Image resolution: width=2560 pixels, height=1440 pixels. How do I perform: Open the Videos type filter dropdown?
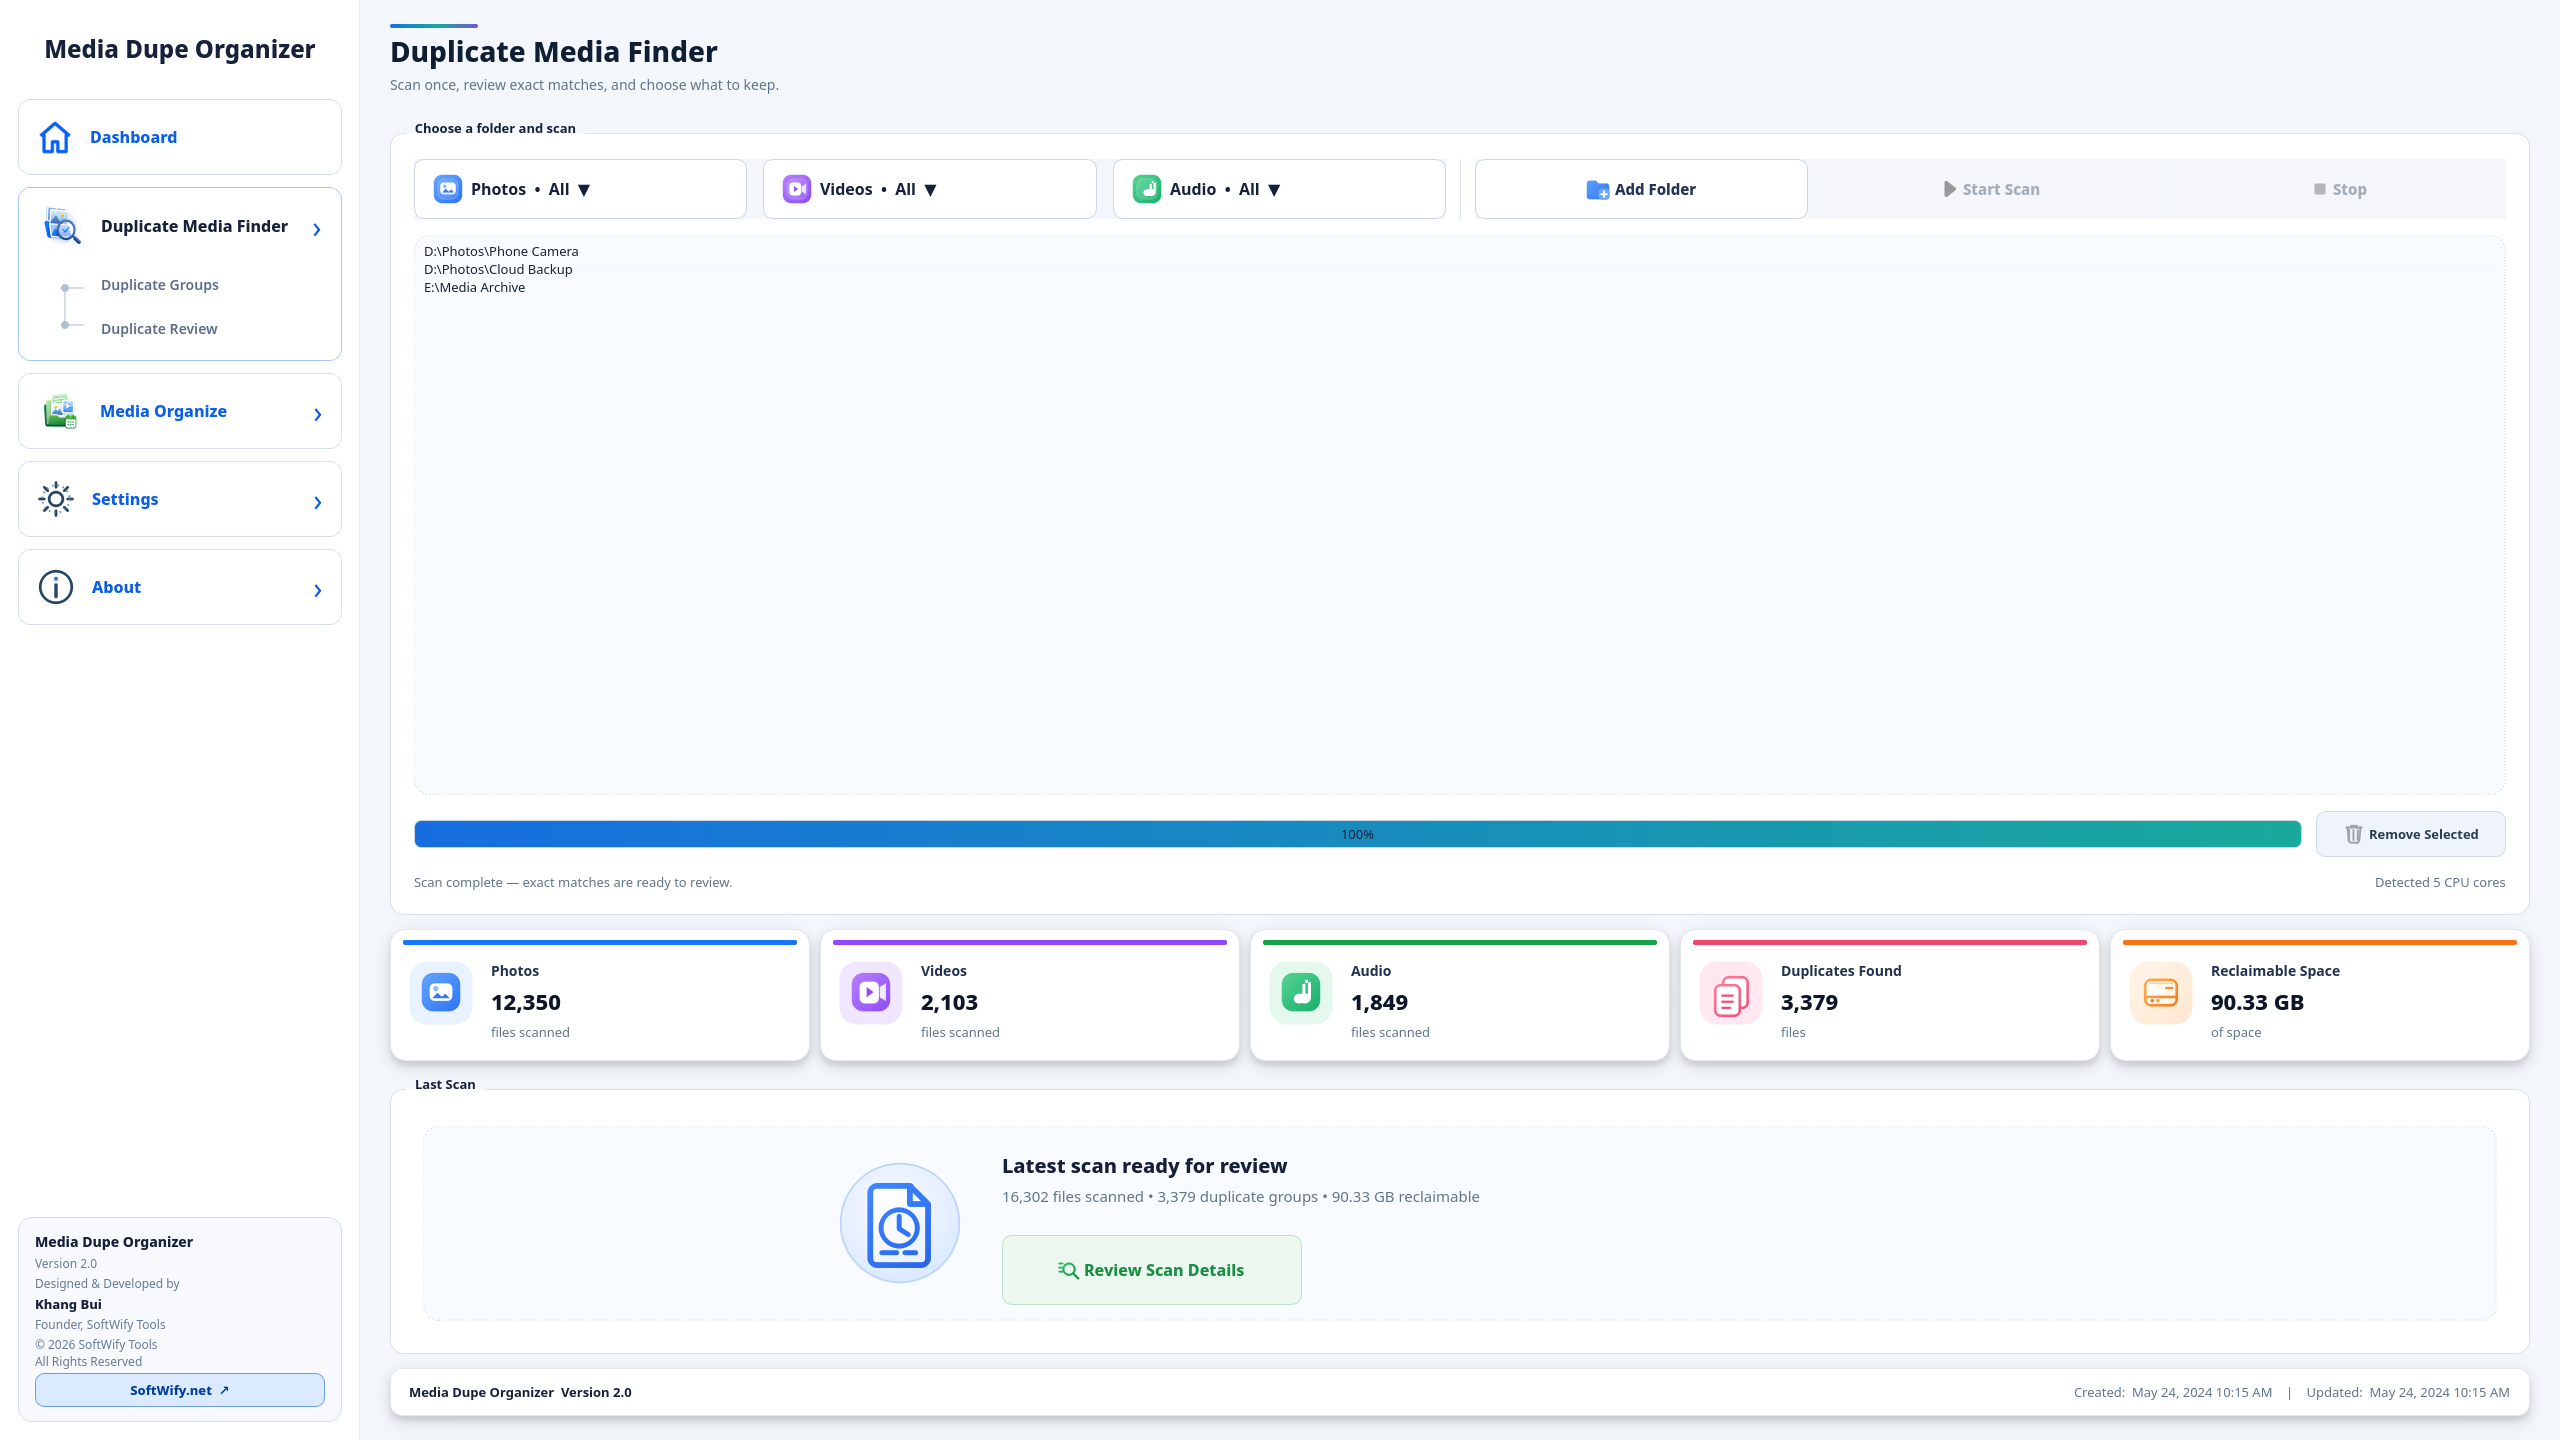[930, 189]
